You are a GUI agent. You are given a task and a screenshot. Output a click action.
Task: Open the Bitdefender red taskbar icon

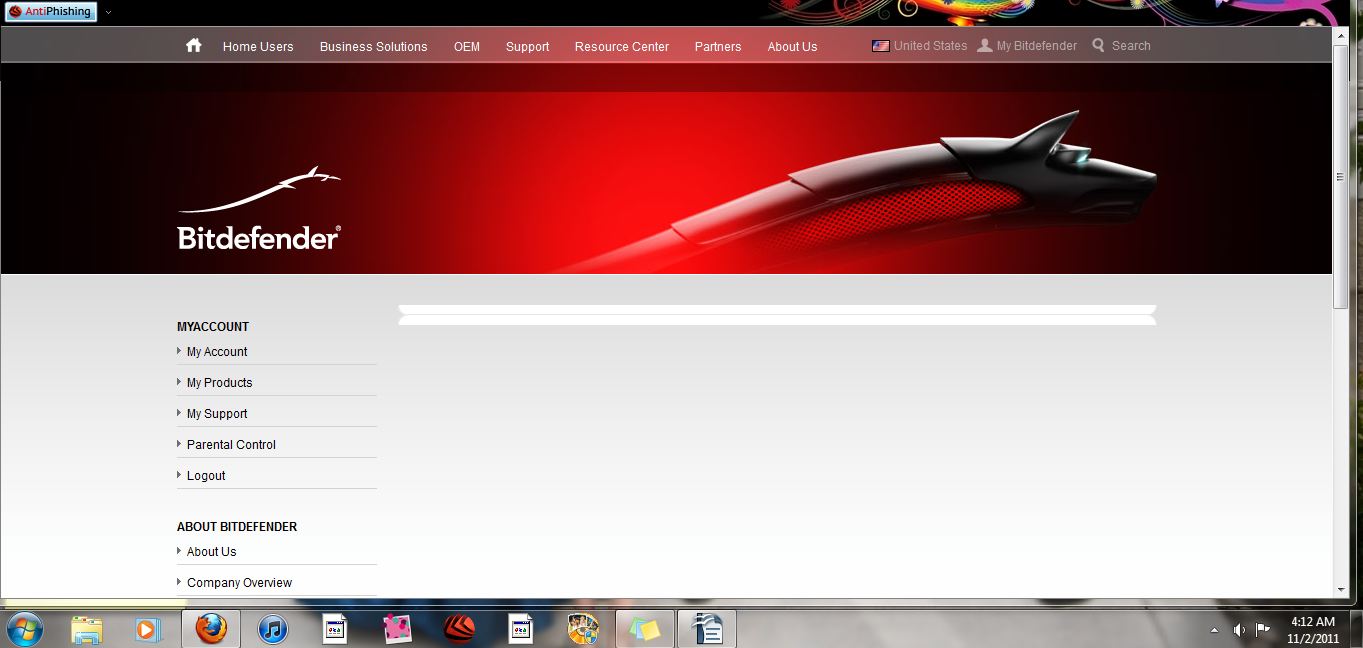tap(459, 629)
